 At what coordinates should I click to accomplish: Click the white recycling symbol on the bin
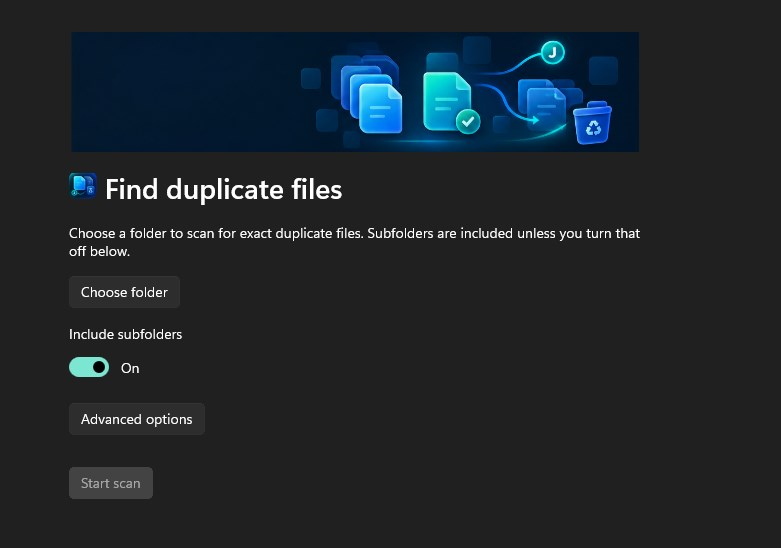tap(593, 128)
